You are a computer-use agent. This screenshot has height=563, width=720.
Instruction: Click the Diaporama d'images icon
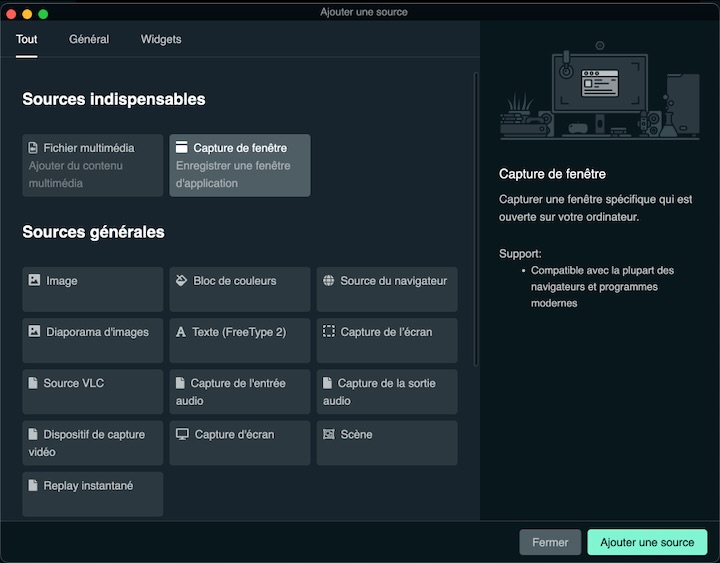click(x=34, y=332)
